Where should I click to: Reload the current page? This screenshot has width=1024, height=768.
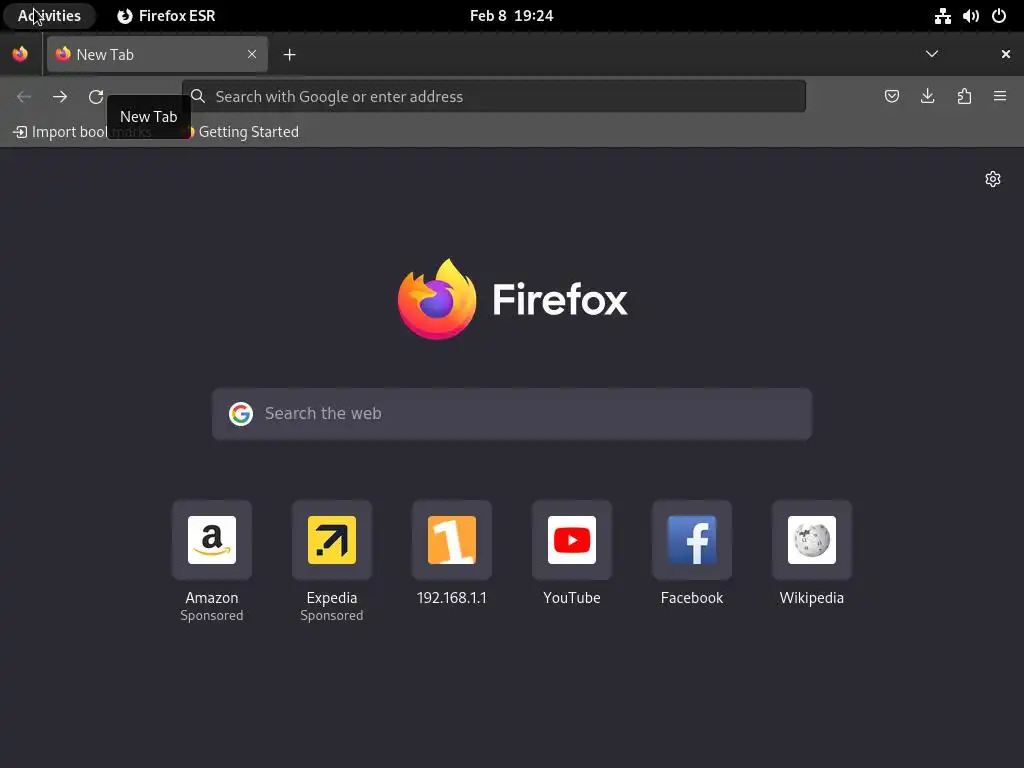96,97
